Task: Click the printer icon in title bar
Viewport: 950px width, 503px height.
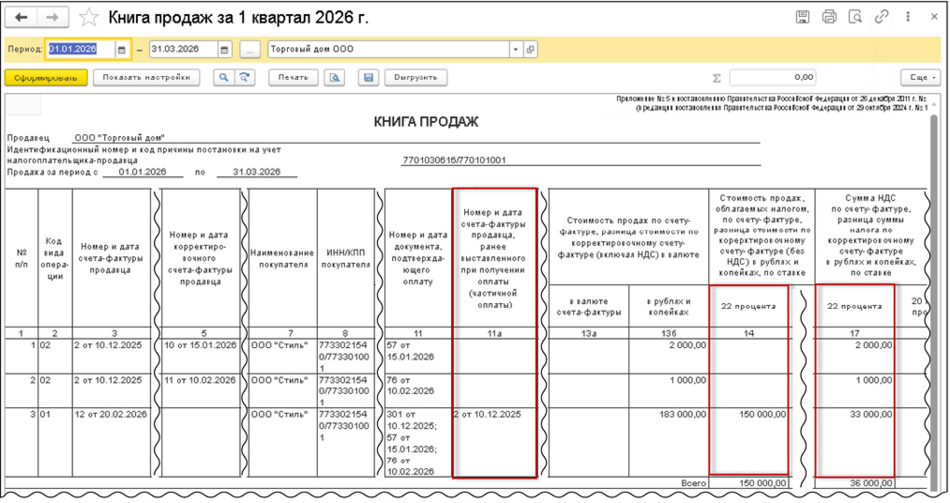Action: tap(828, 18)
